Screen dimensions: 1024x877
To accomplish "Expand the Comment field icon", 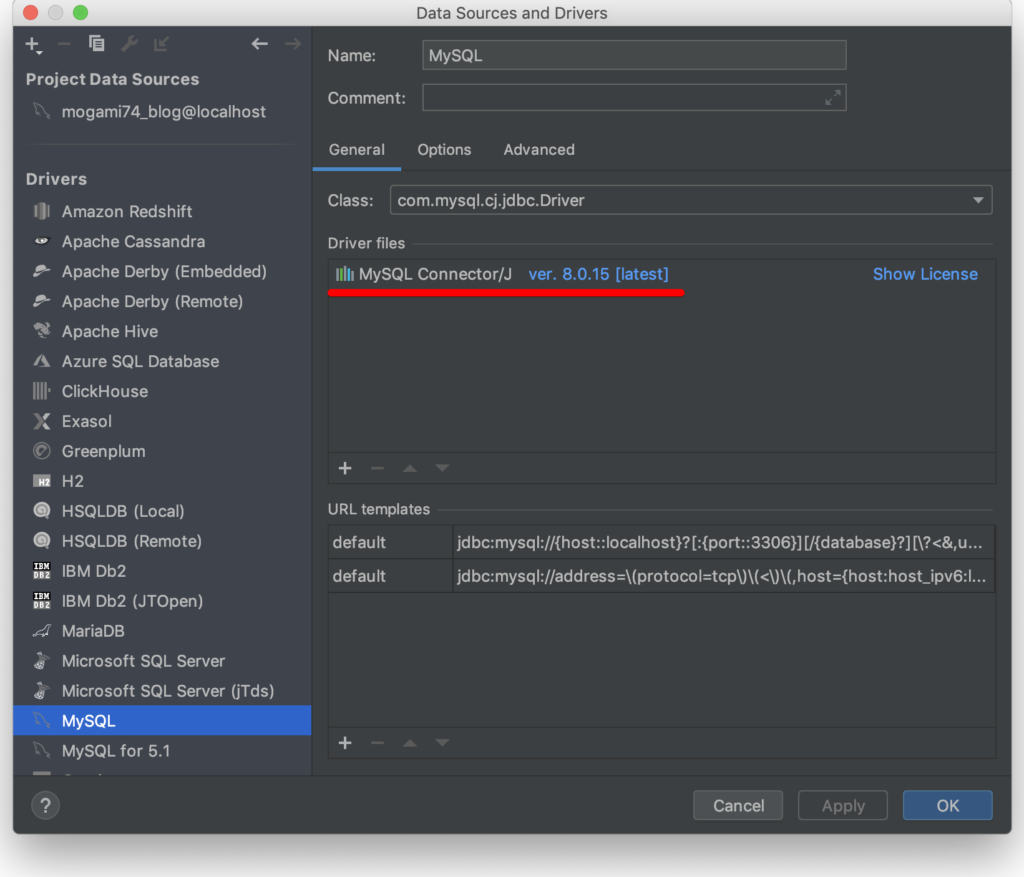I will coord(833,98).
